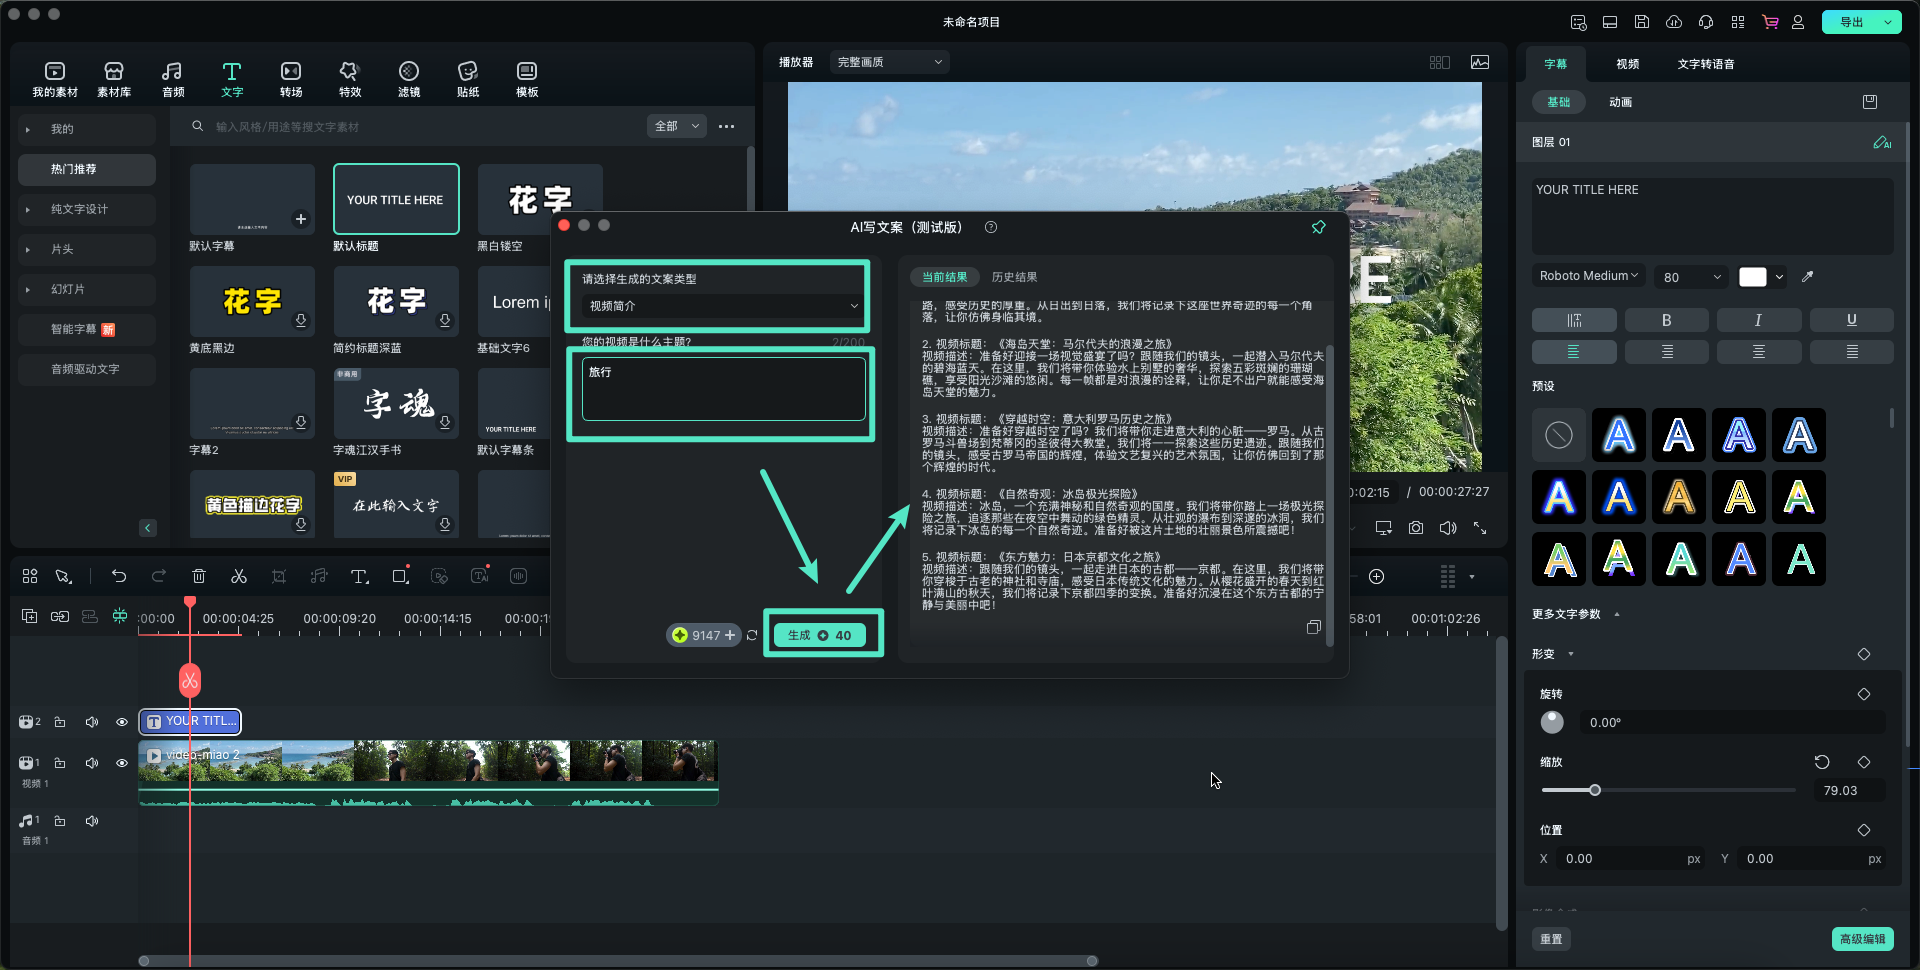
Task: Toggle italic text formatting
Action: [1758, 320]
